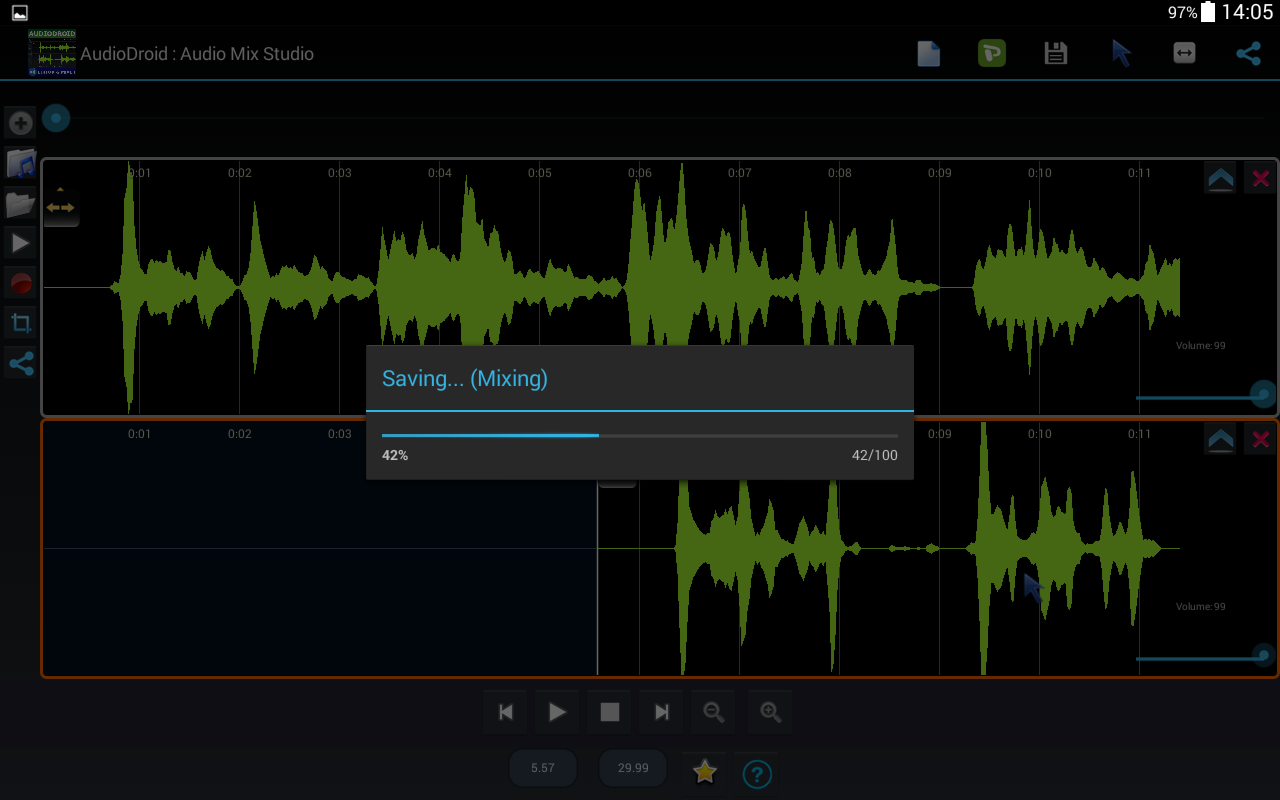
Task: Tap the "Saving... (Mixing)" dialog title
Action: coord(465,378)
